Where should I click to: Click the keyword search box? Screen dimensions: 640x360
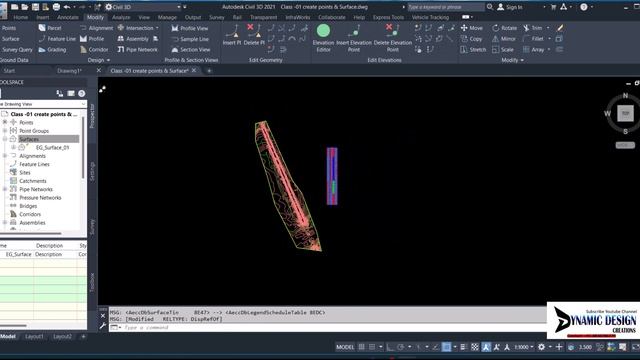(x=446, y=7)
